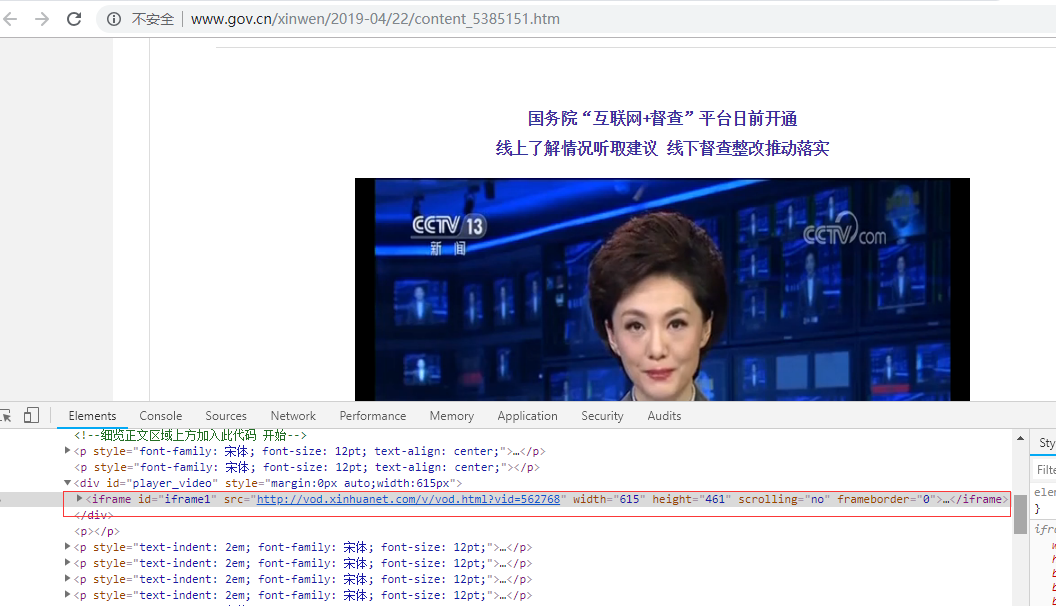Screen dimensions: 1056x606
Task: Activate the inspect element picker icon
Action: [x=5, y=416]
